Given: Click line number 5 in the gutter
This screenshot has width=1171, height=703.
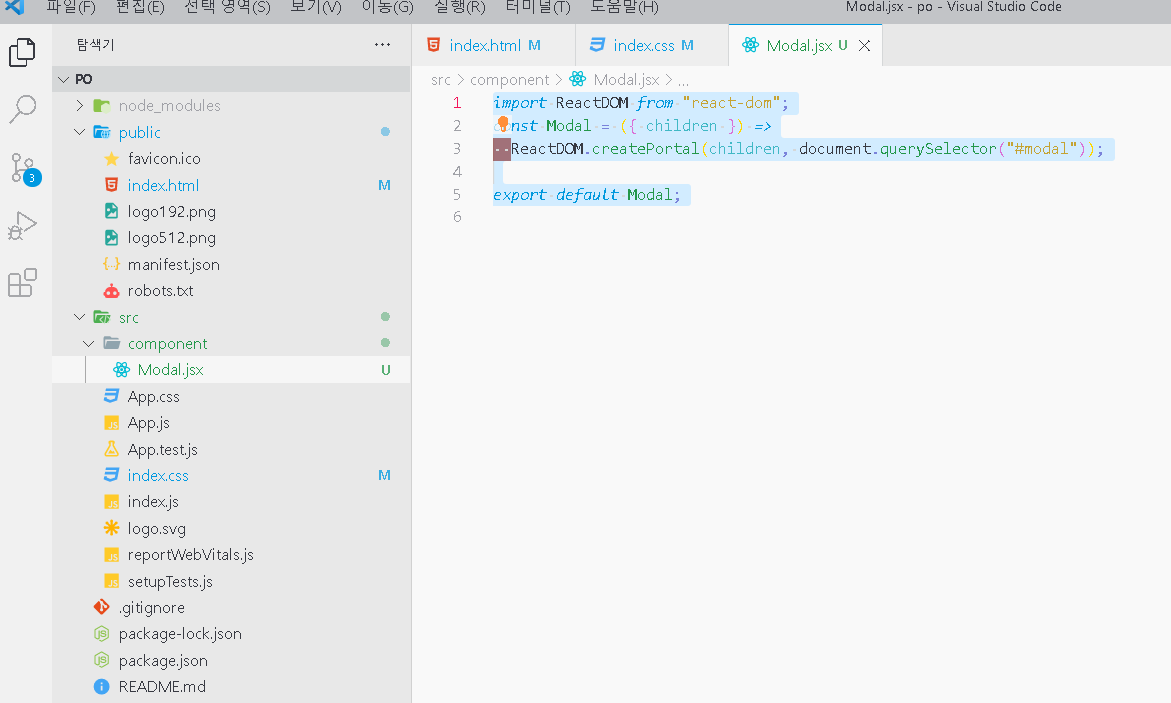Looking at the screenshot, I should pos(457,195).
